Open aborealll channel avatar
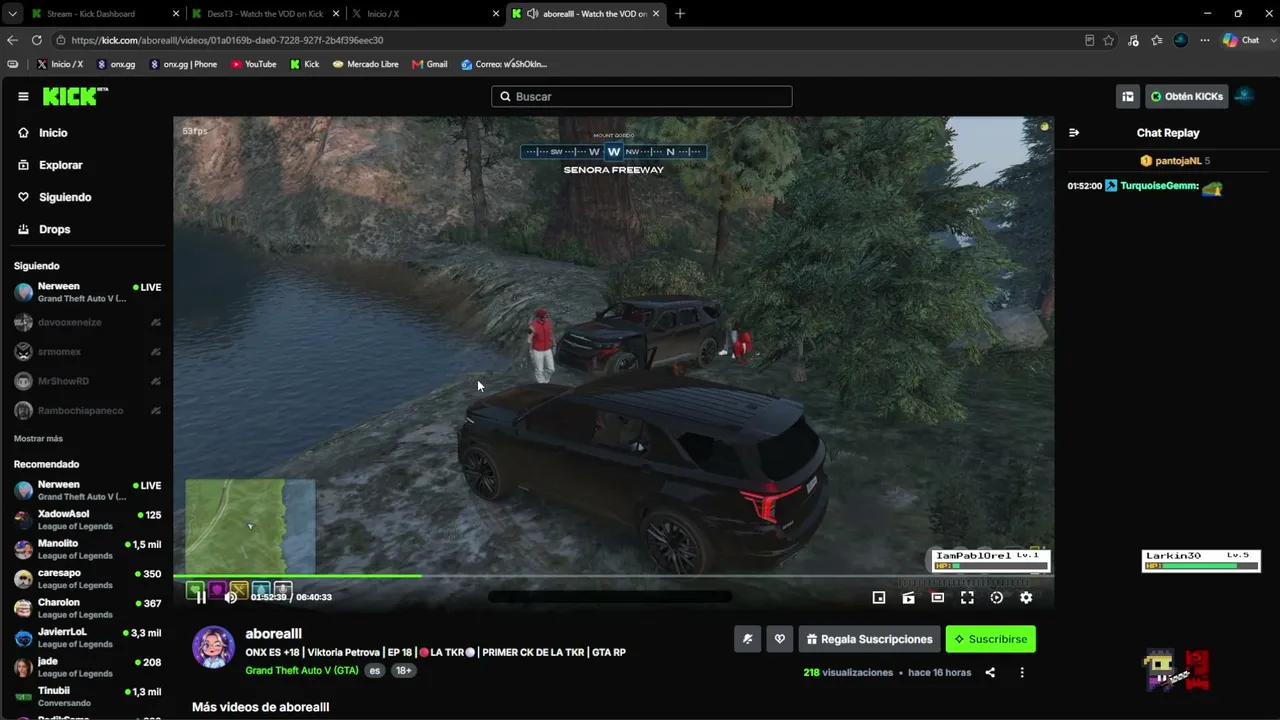Screen dimensions: 1280x720 point(213,648)
